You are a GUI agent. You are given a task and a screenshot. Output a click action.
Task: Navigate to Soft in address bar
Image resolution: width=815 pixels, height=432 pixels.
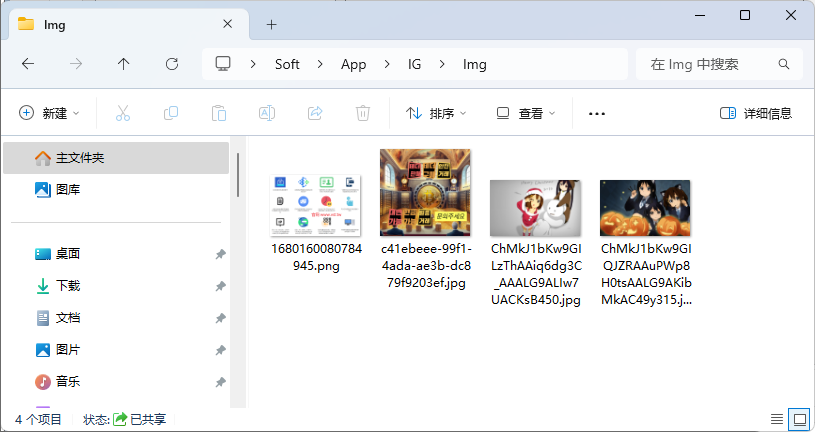[287, 64]
